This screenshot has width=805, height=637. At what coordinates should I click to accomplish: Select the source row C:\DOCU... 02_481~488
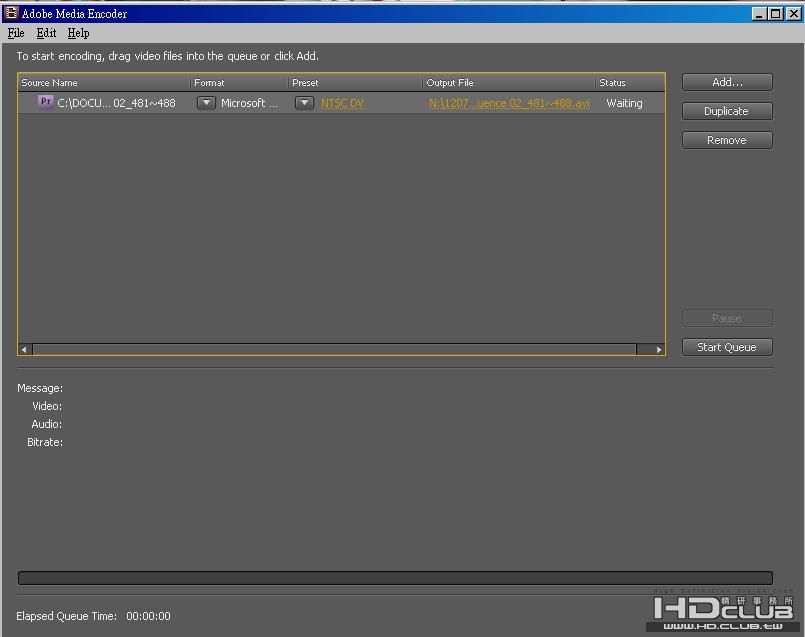[341, 103]
